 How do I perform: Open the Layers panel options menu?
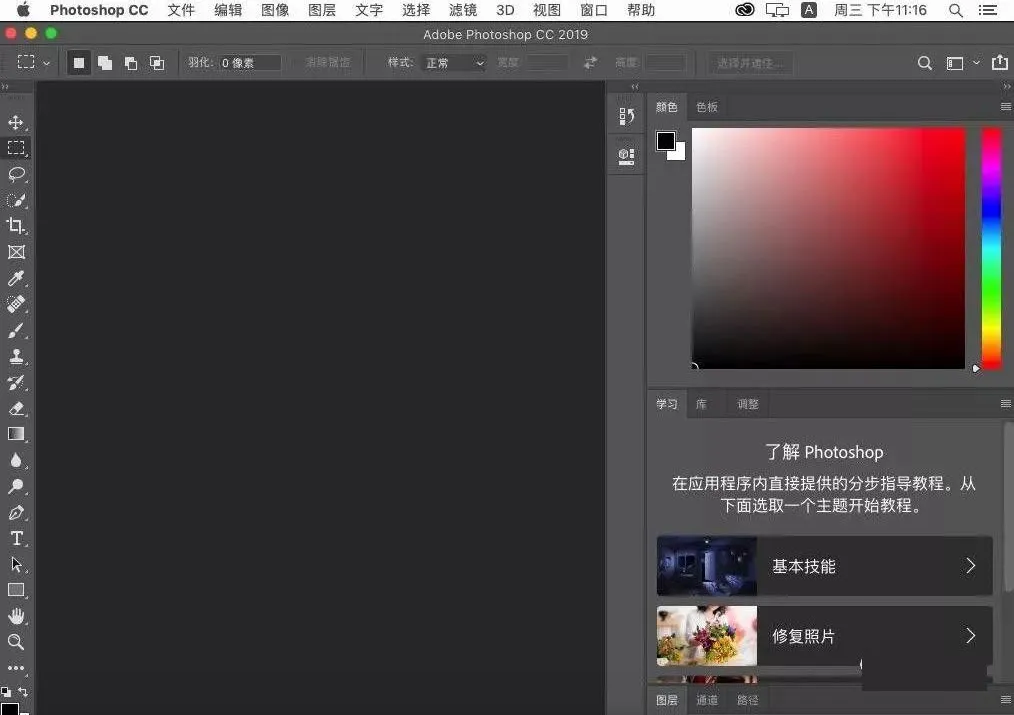1006,699
